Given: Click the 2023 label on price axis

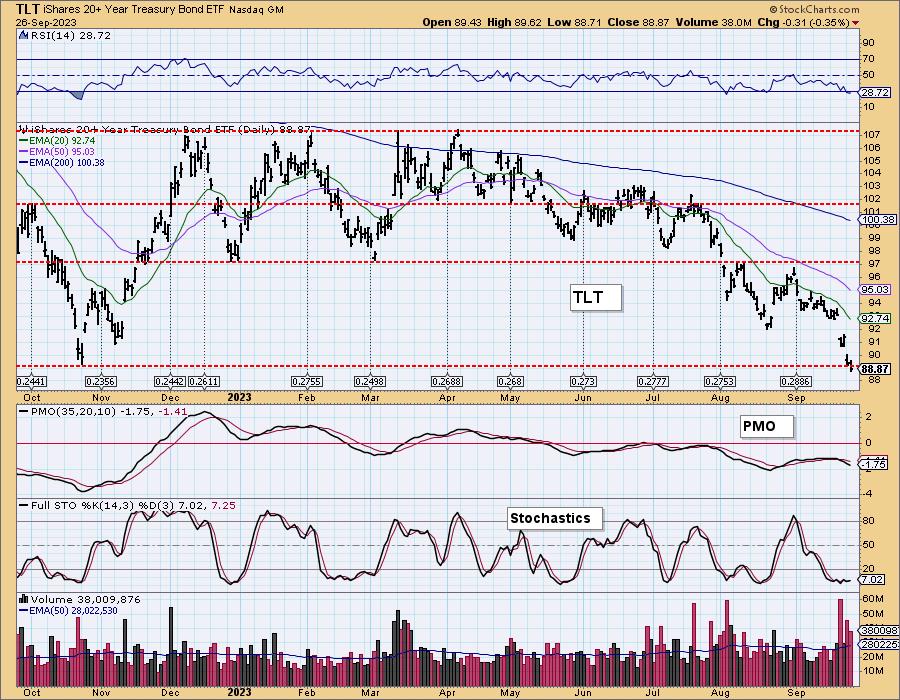Looking at the screenshot, I should pos(239,398).
